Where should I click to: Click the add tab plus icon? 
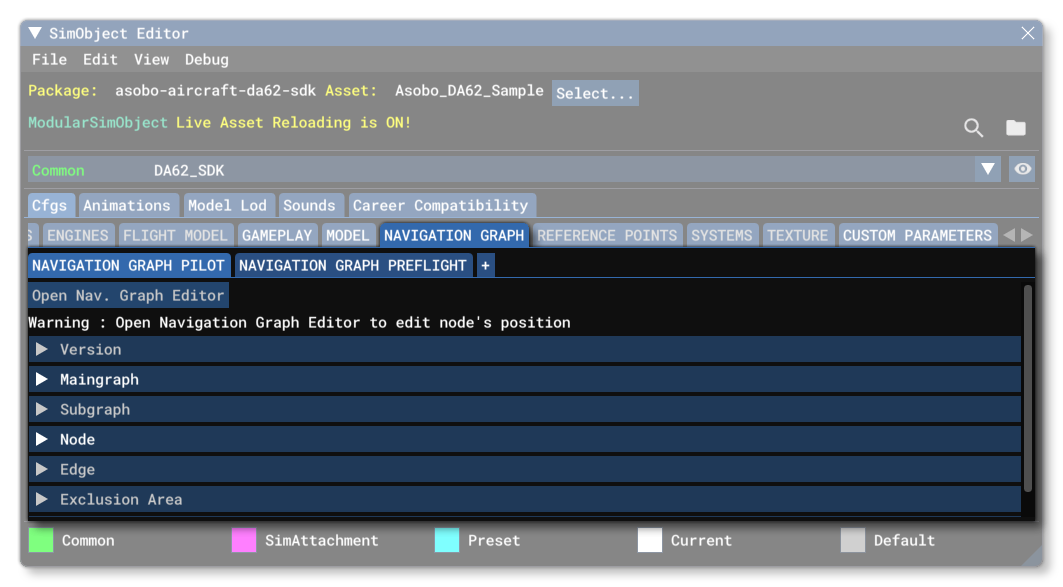[x=484, y=265]
